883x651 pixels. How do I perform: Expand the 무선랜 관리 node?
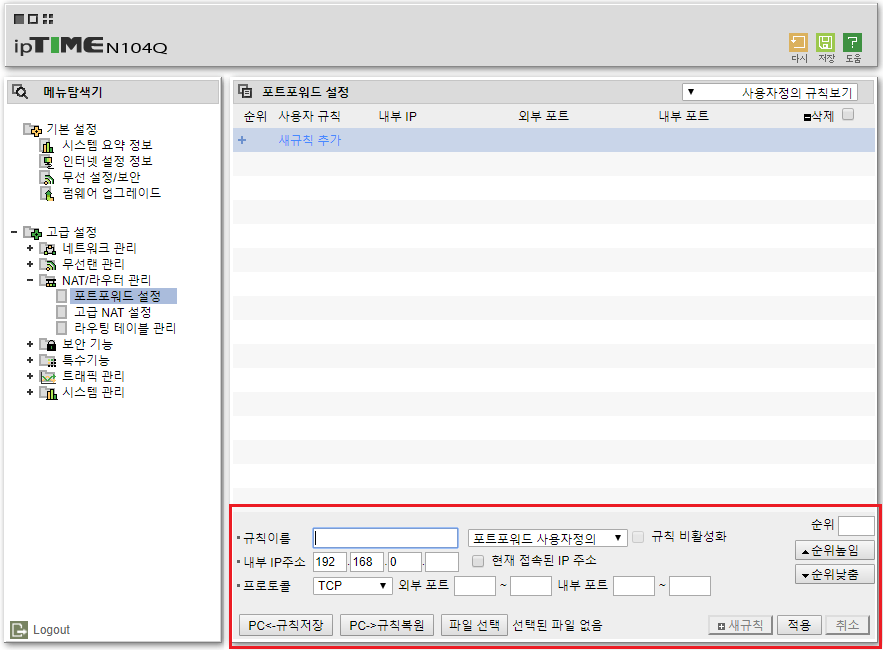[x=30, y=264]
